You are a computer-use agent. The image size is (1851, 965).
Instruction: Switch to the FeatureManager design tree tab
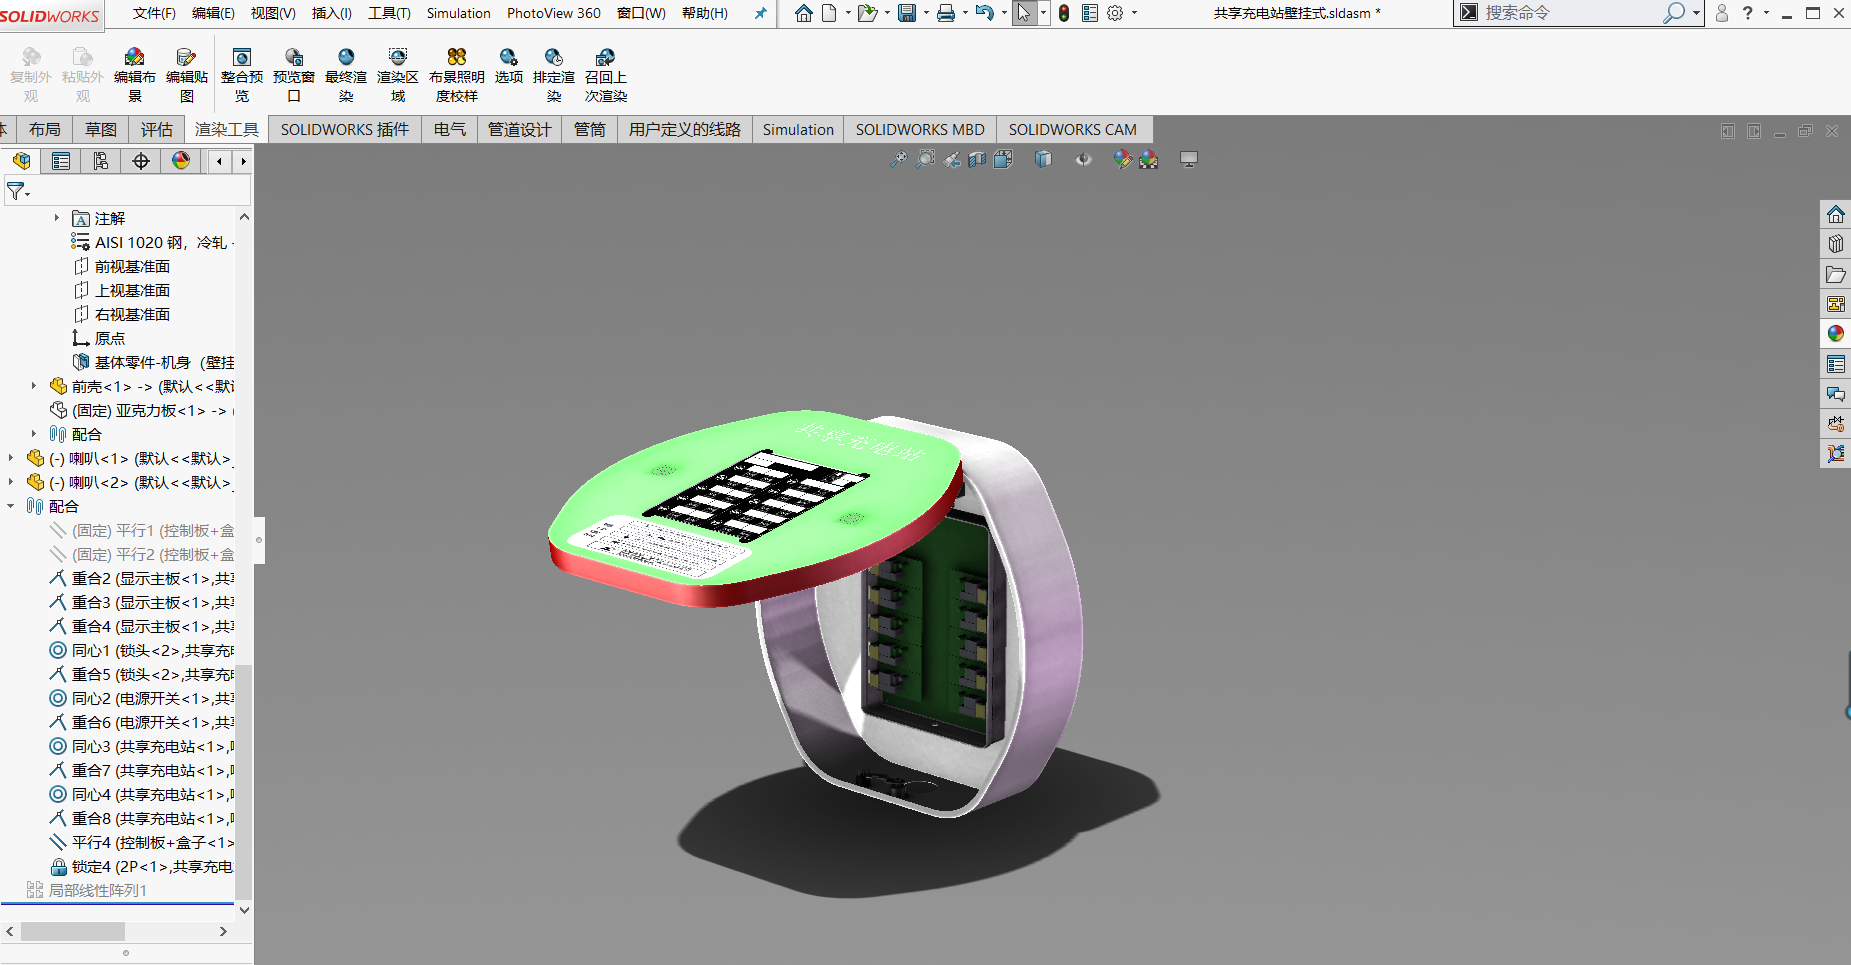[21, 161]
